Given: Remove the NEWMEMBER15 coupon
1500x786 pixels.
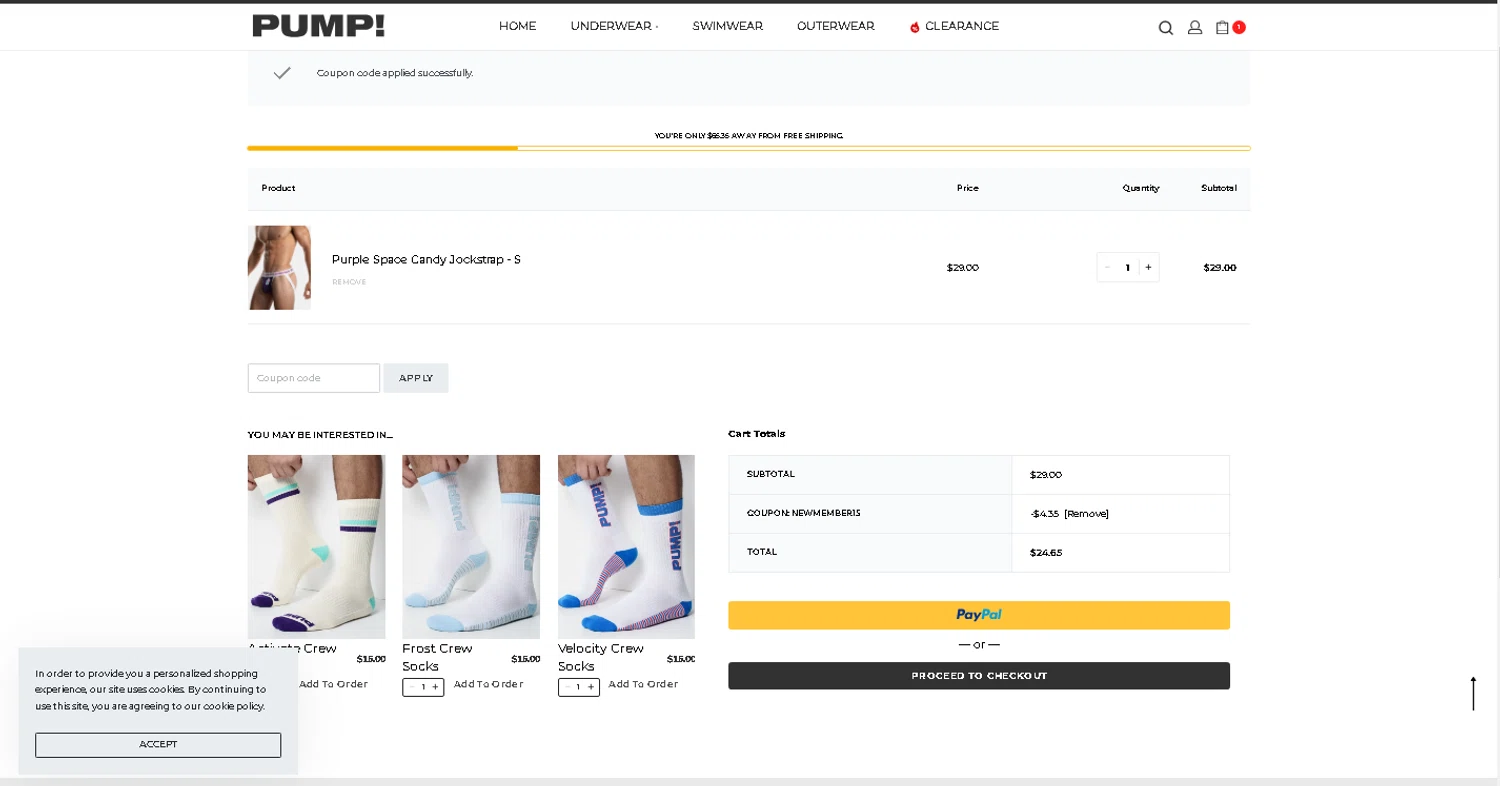Looking at the screenshot, I should click(1086, 513).
